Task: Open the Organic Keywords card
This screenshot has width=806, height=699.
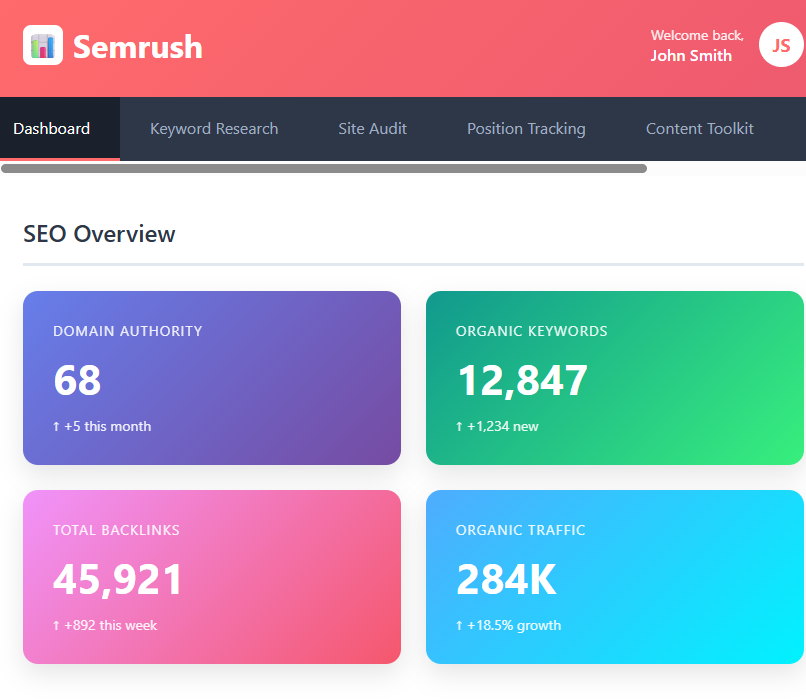Action: point(615,378)
